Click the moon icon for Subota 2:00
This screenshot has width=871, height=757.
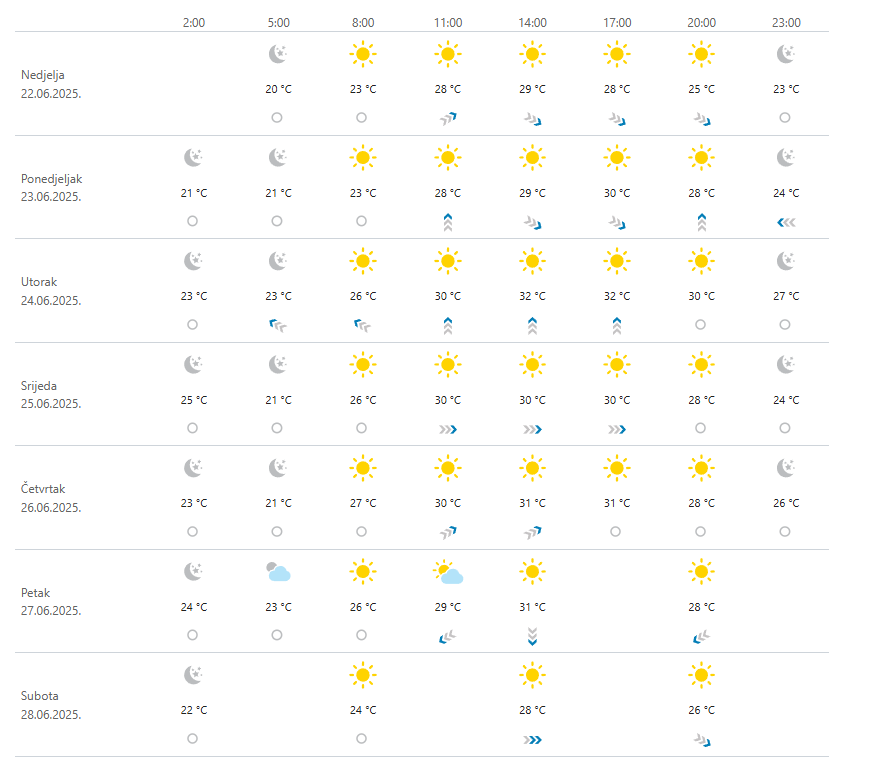(194, 676)
